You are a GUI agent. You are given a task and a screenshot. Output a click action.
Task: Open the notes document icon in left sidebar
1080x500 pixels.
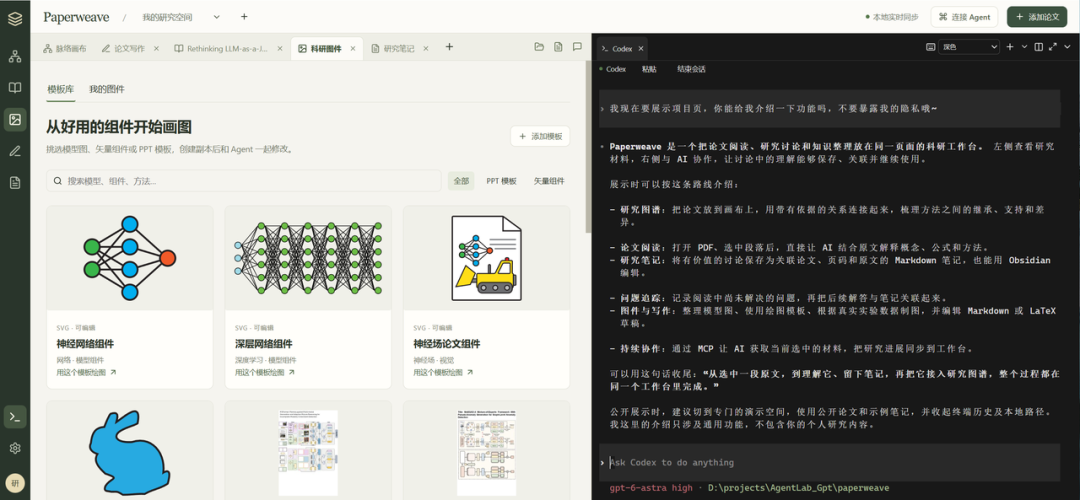[x=14, y=183]
